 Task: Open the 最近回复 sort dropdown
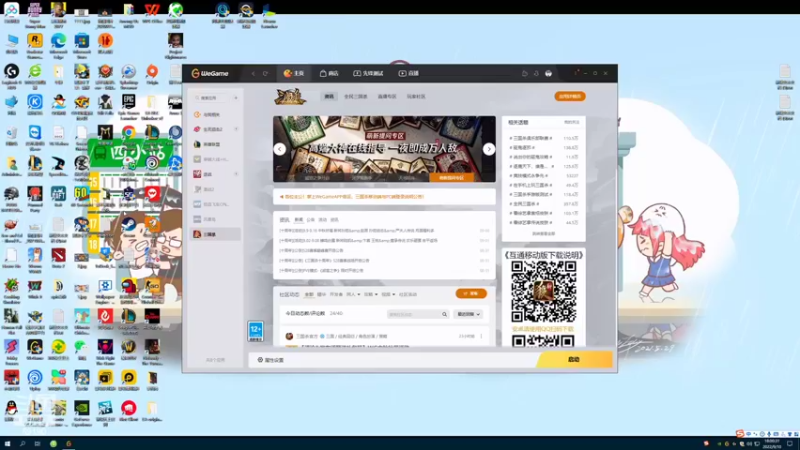[468, 314]
